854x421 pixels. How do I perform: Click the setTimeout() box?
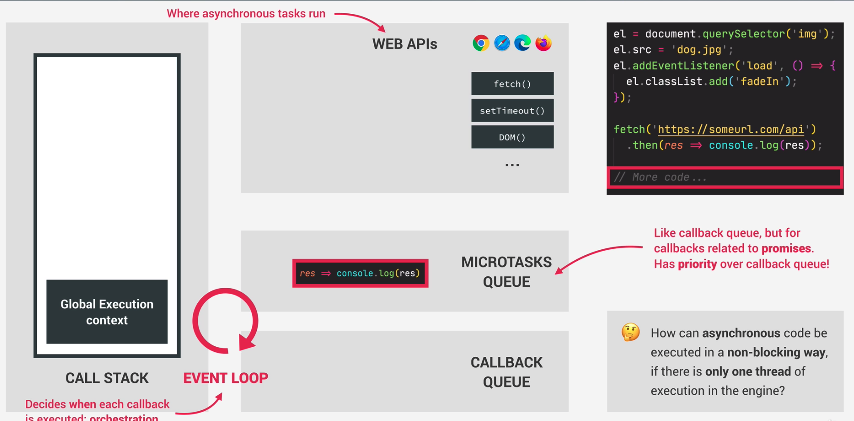(x=512, y=110)
